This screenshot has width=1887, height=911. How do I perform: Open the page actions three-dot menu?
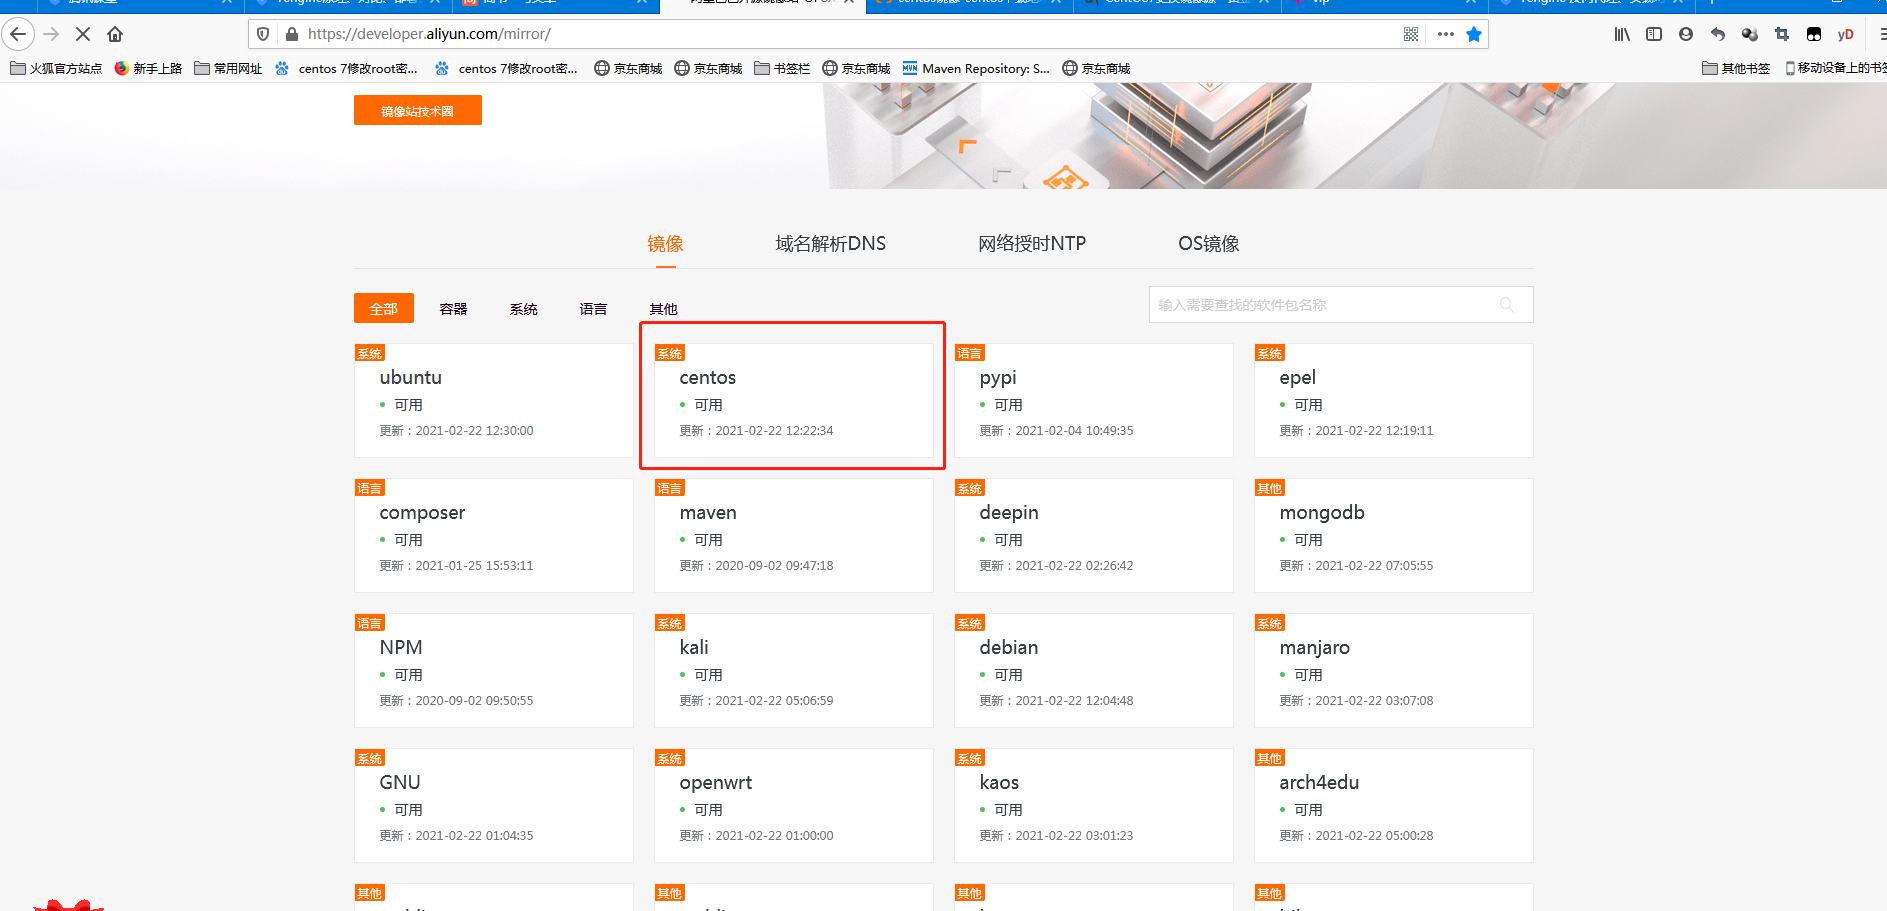point(1445,34)
